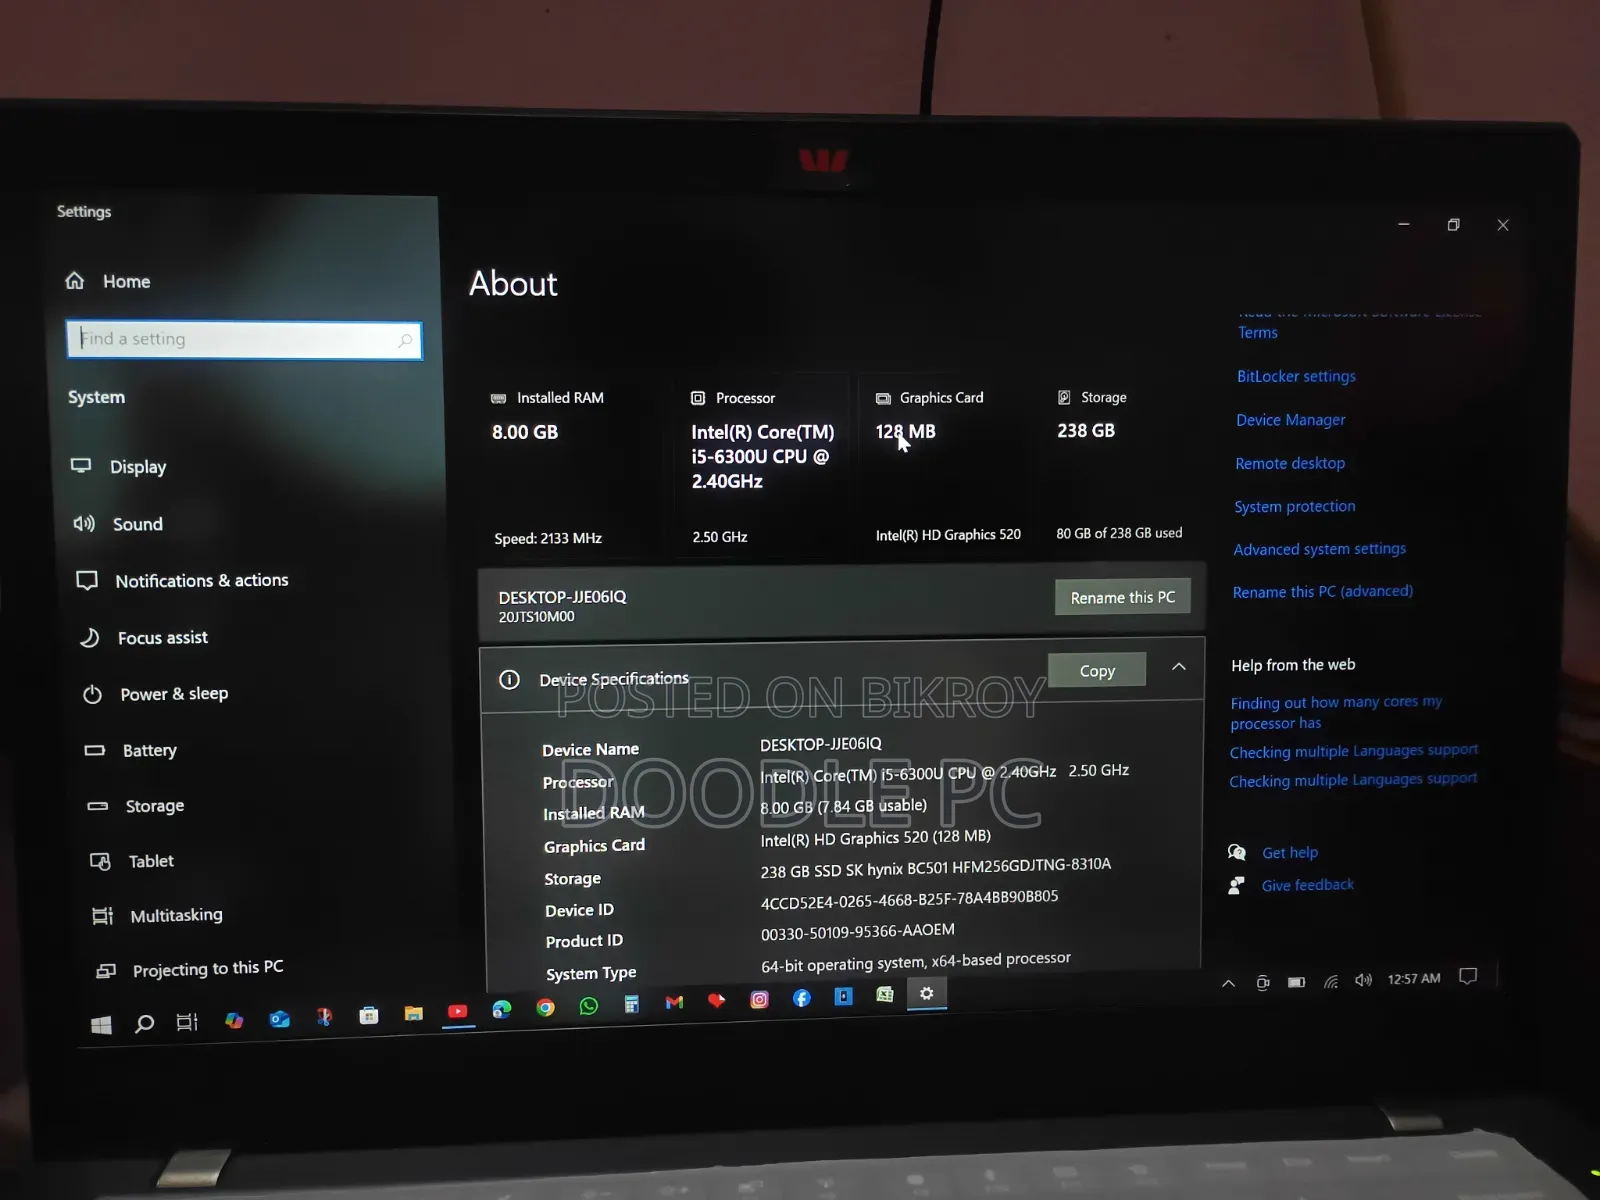Open Calculator from the taskbar
Viewport: 1600px width, 1200px height.
pos(631,1004)
